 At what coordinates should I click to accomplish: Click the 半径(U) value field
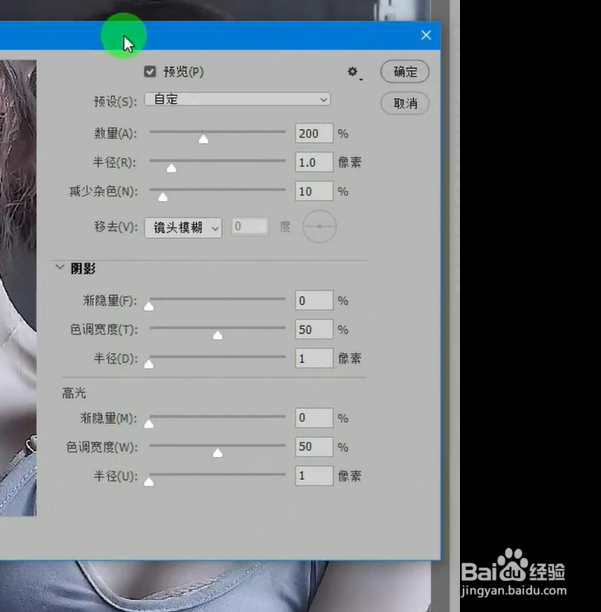[x=314, y=476]
